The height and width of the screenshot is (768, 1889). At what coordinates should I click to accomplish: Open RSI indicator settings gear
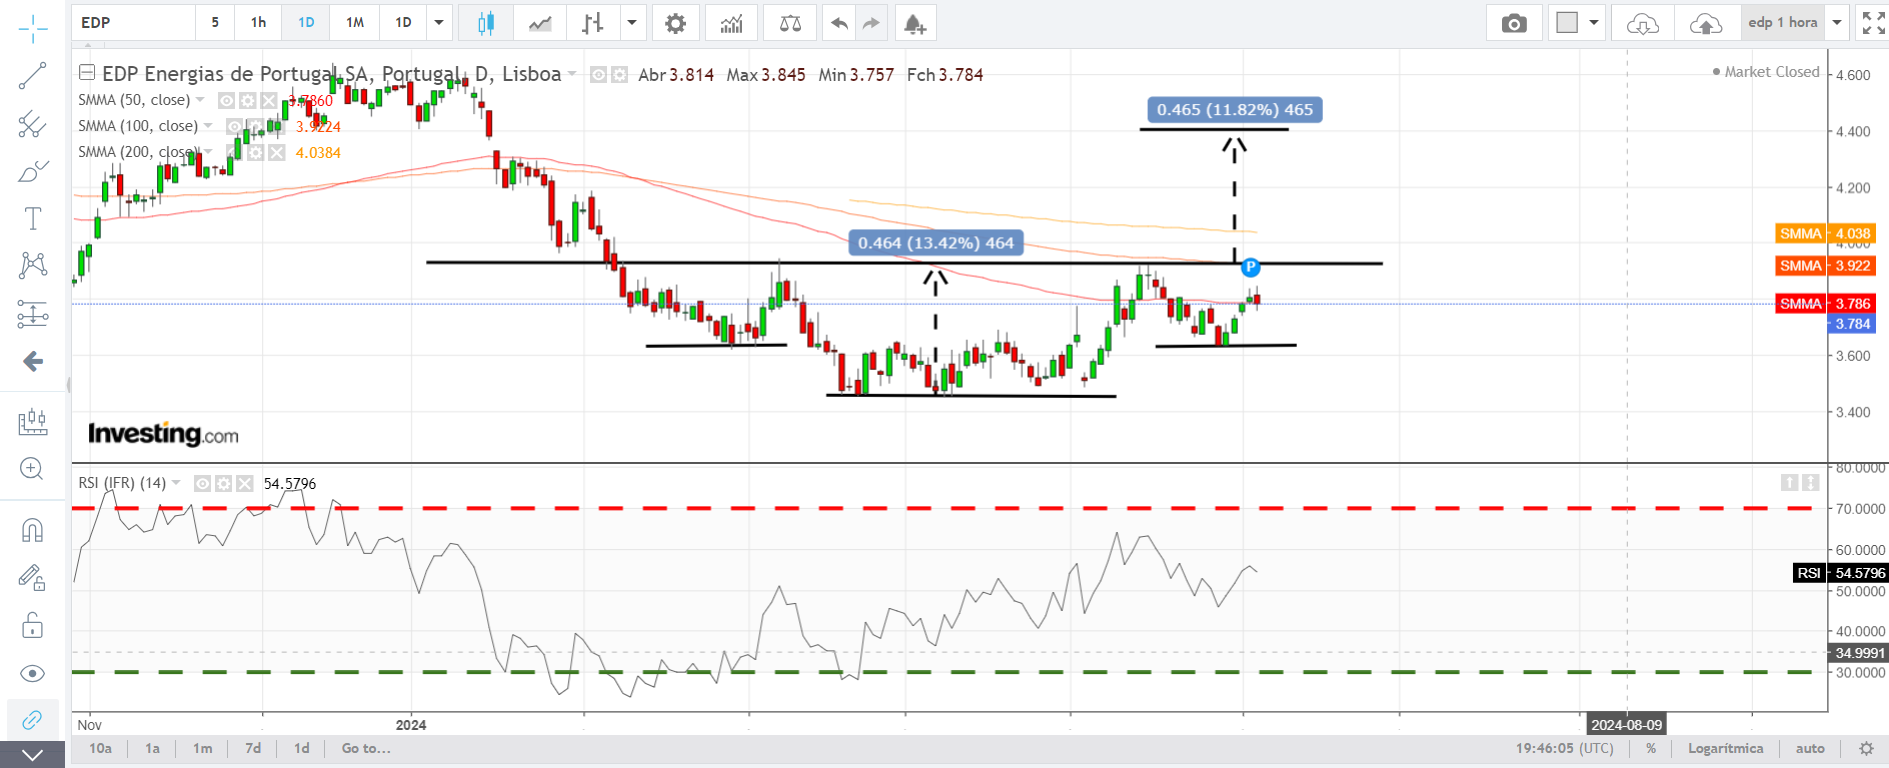point(223,483)
